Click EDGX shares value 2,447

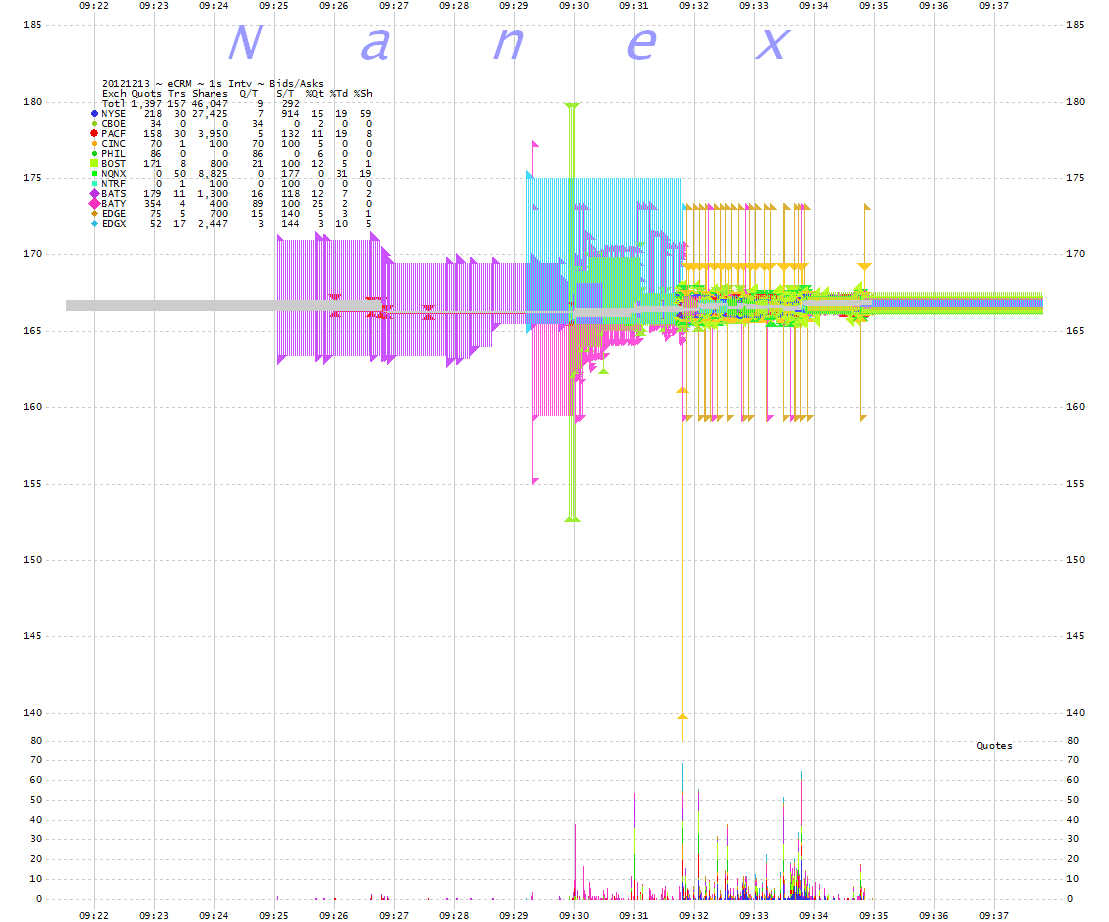pos(213,223)
